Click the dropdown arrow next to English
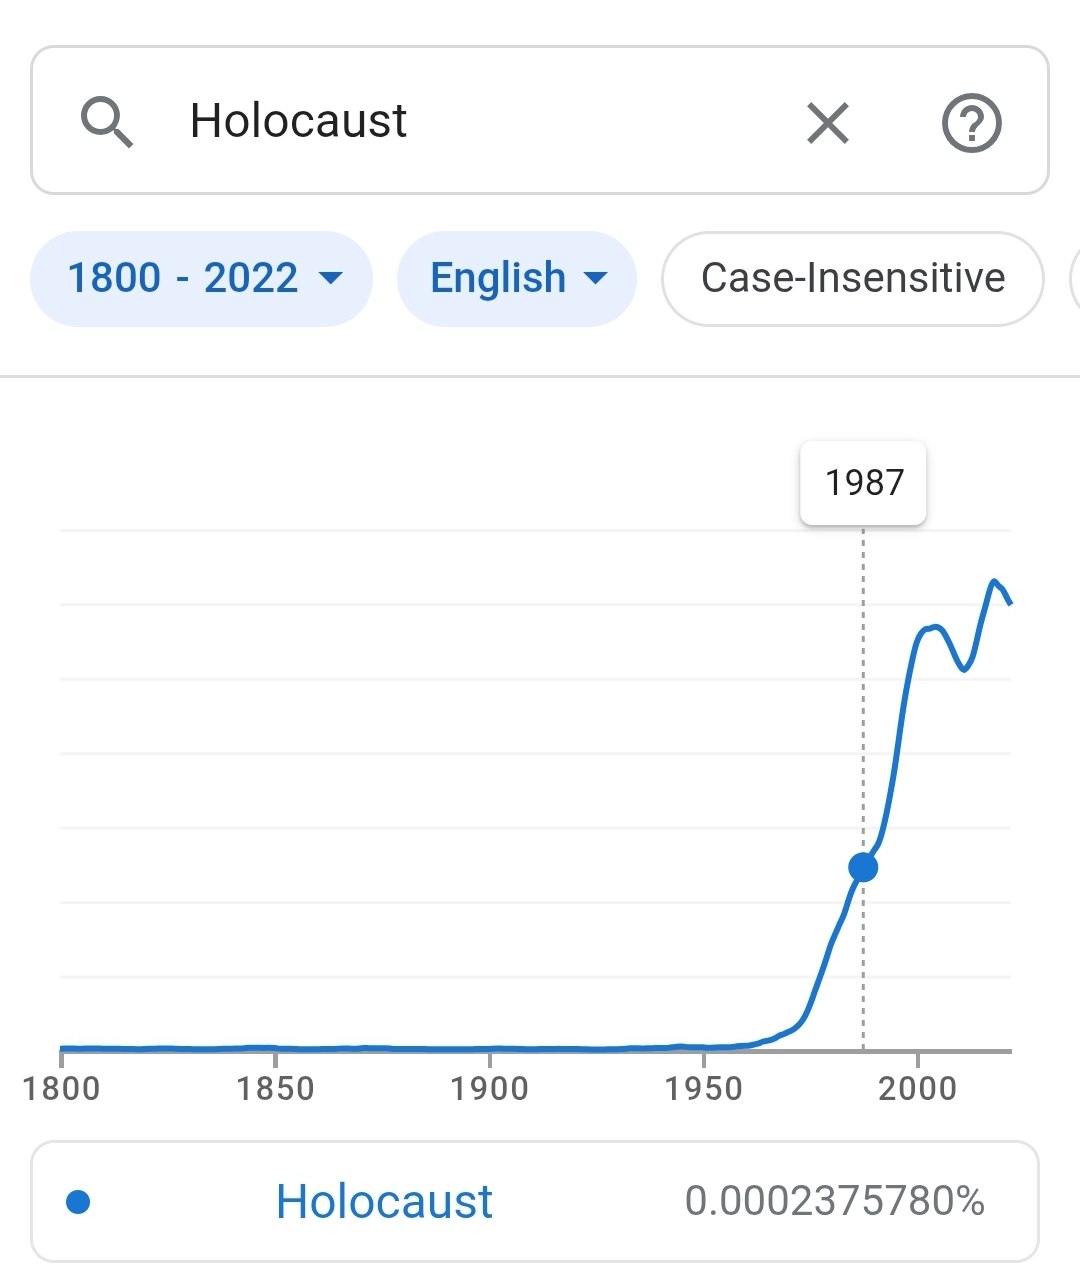1080x1281 pixels. [x=595, y=278]
